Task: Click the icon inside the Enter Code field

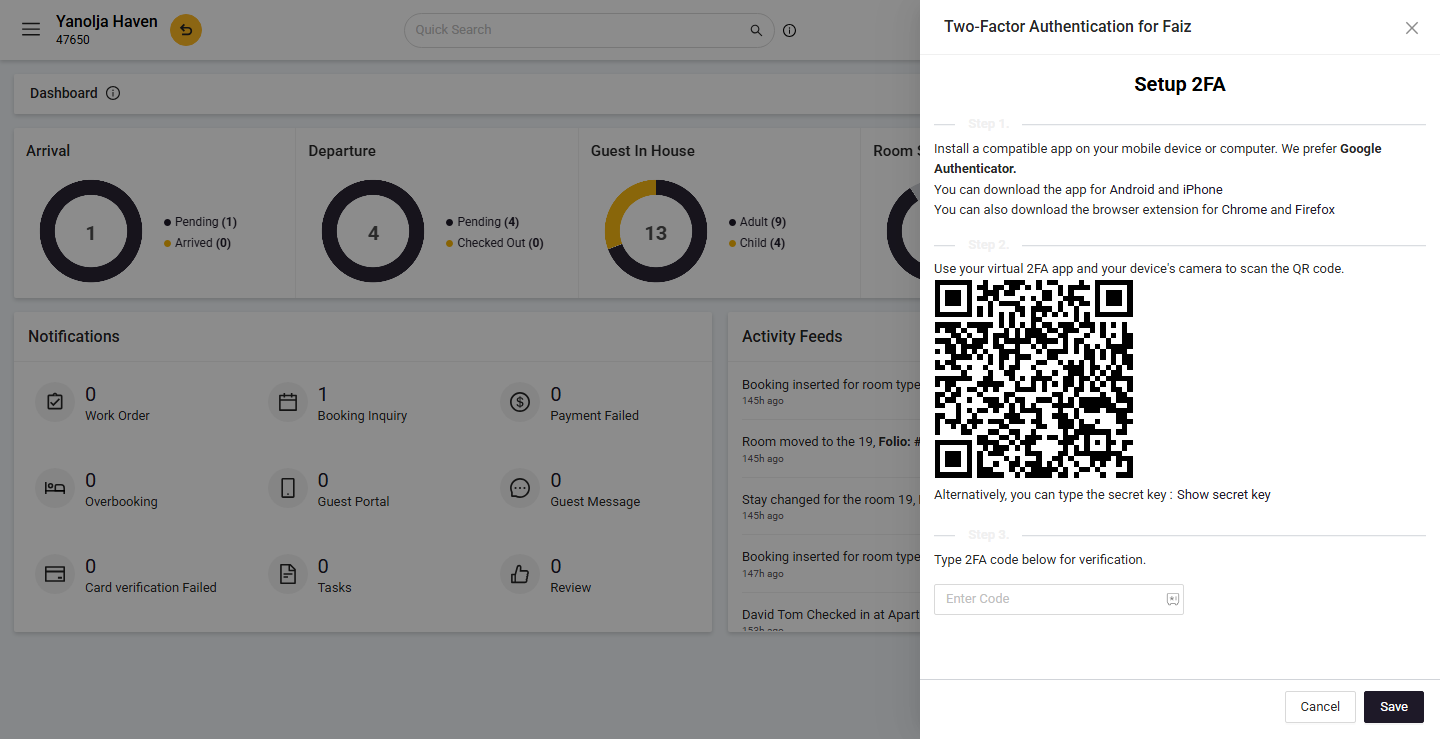Action: (1172, 599)
